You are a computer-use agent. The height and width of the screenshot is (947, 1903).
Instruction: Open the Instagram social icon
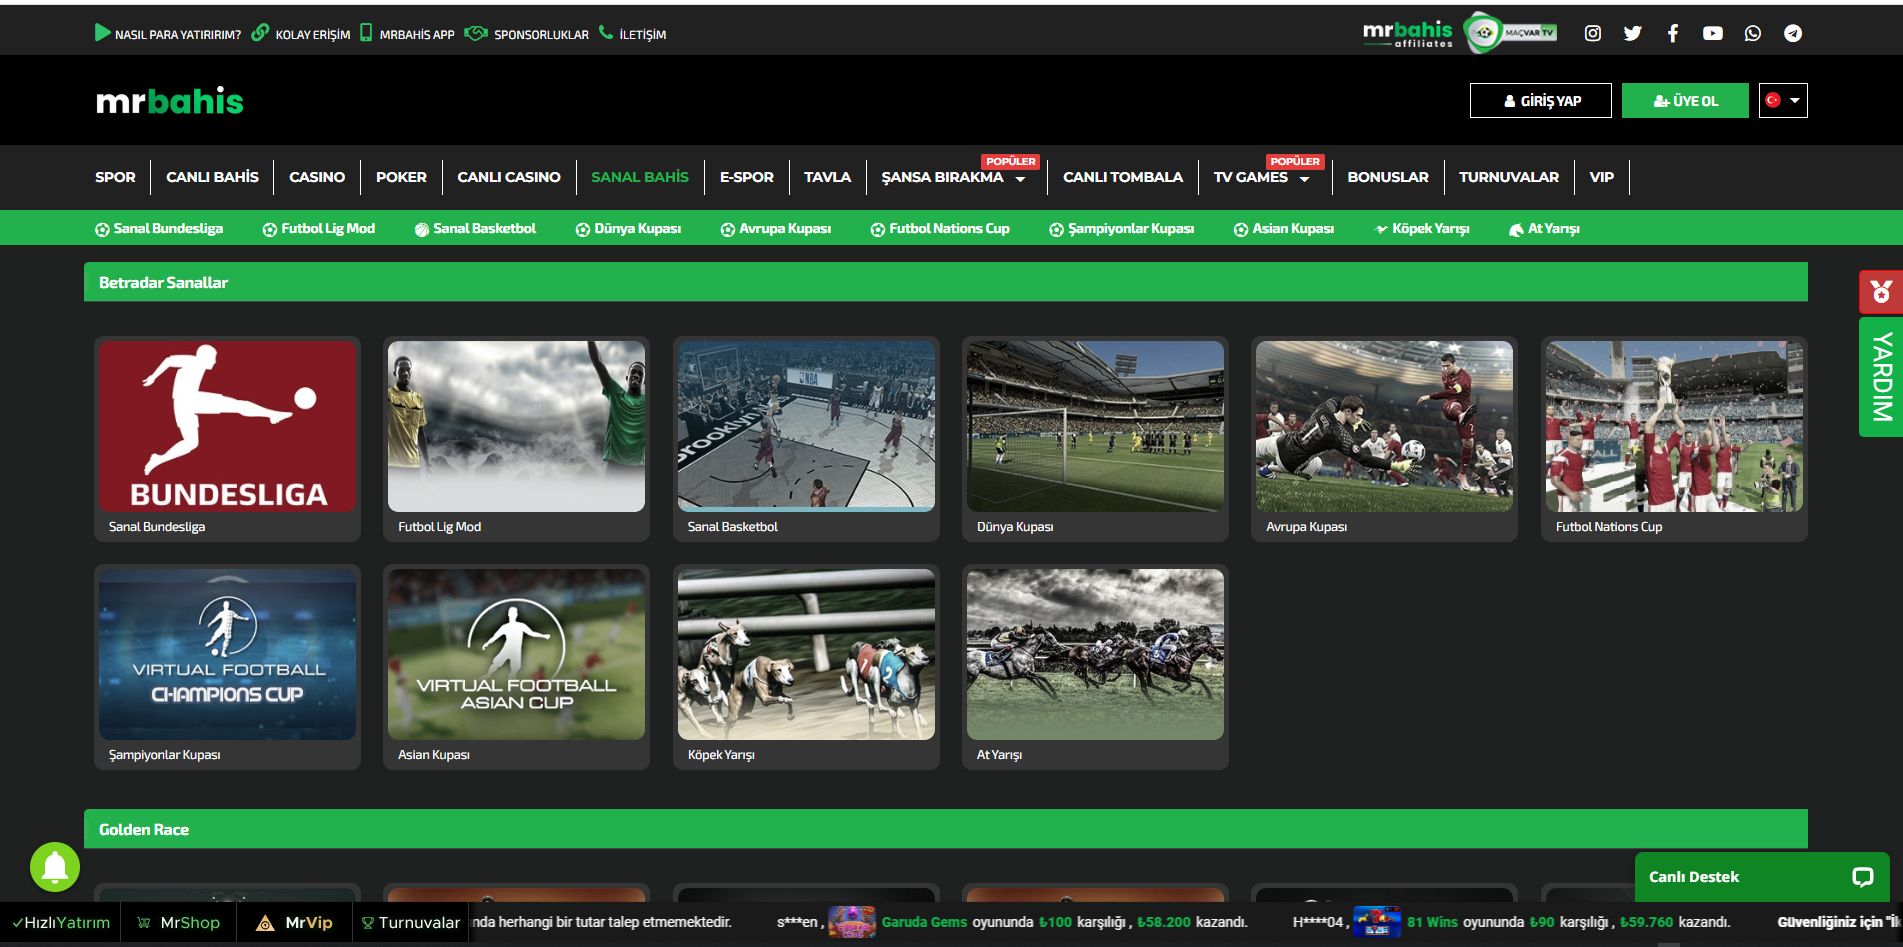(1592, 34)
